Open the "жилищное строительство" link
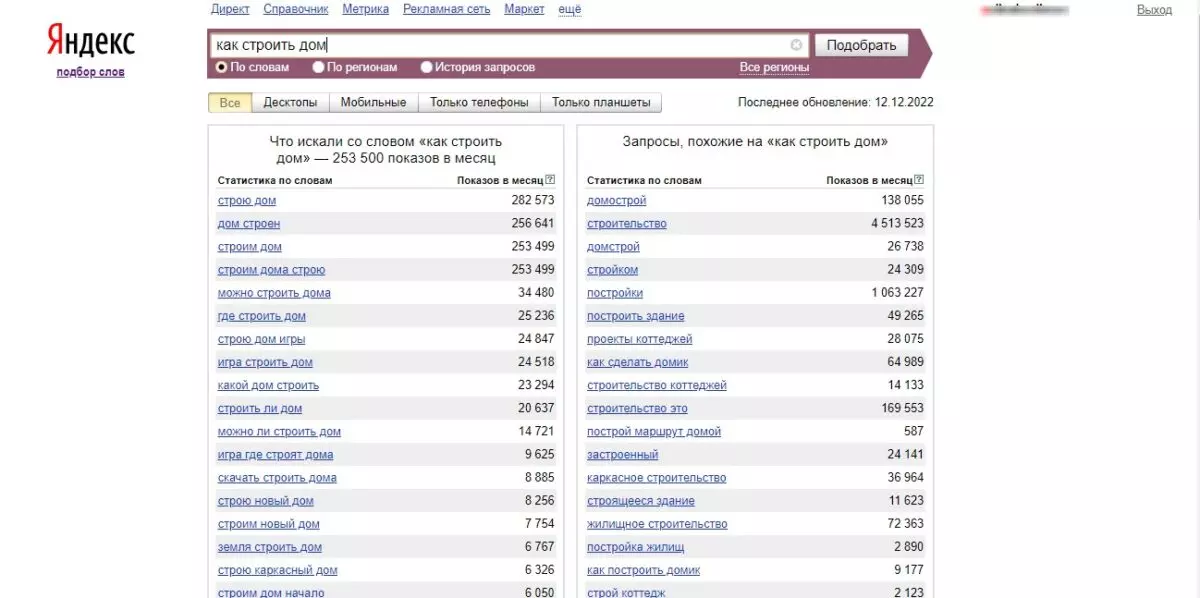1200x598 pixels. pos(657,524)
